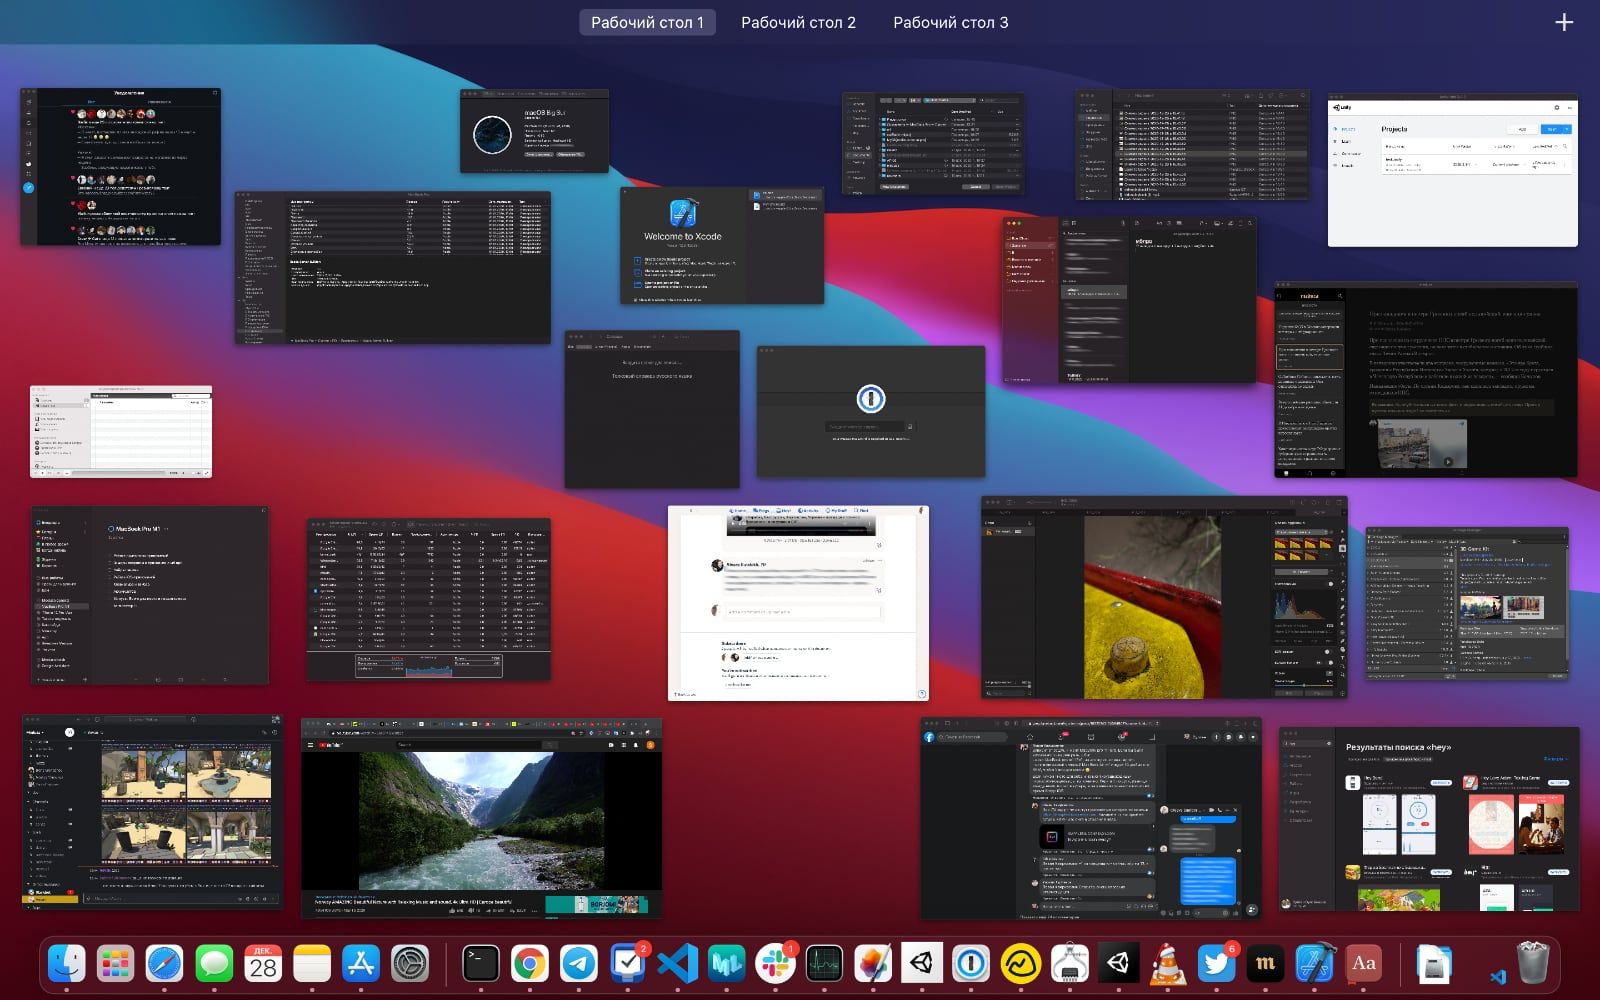Click the Slack icon in the Dock

[775, 964]
